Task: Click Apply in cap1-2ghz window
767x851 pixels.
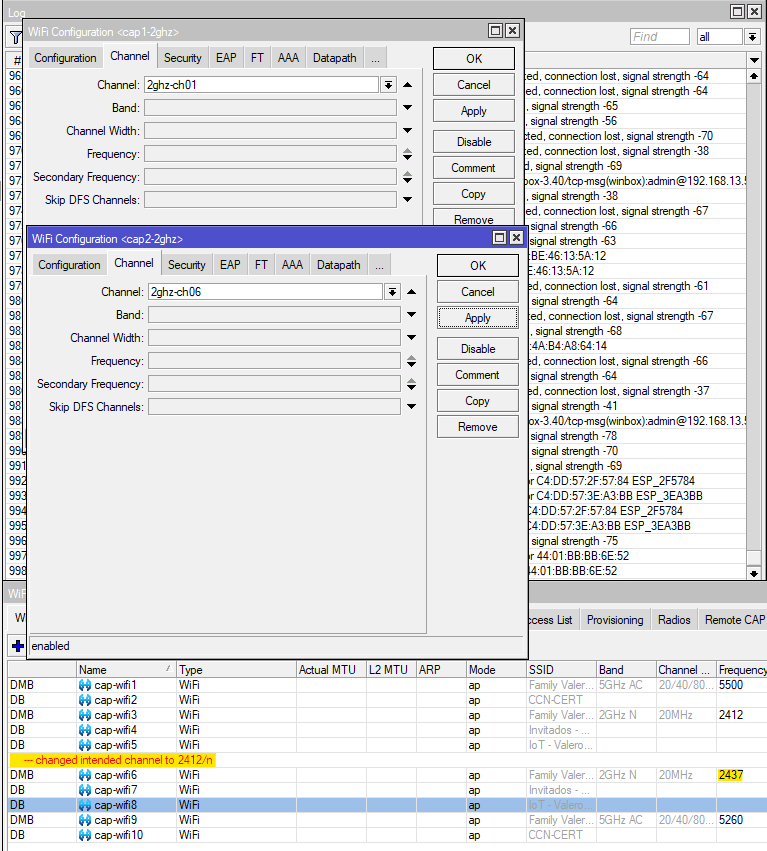Action: tap(474, 111)
